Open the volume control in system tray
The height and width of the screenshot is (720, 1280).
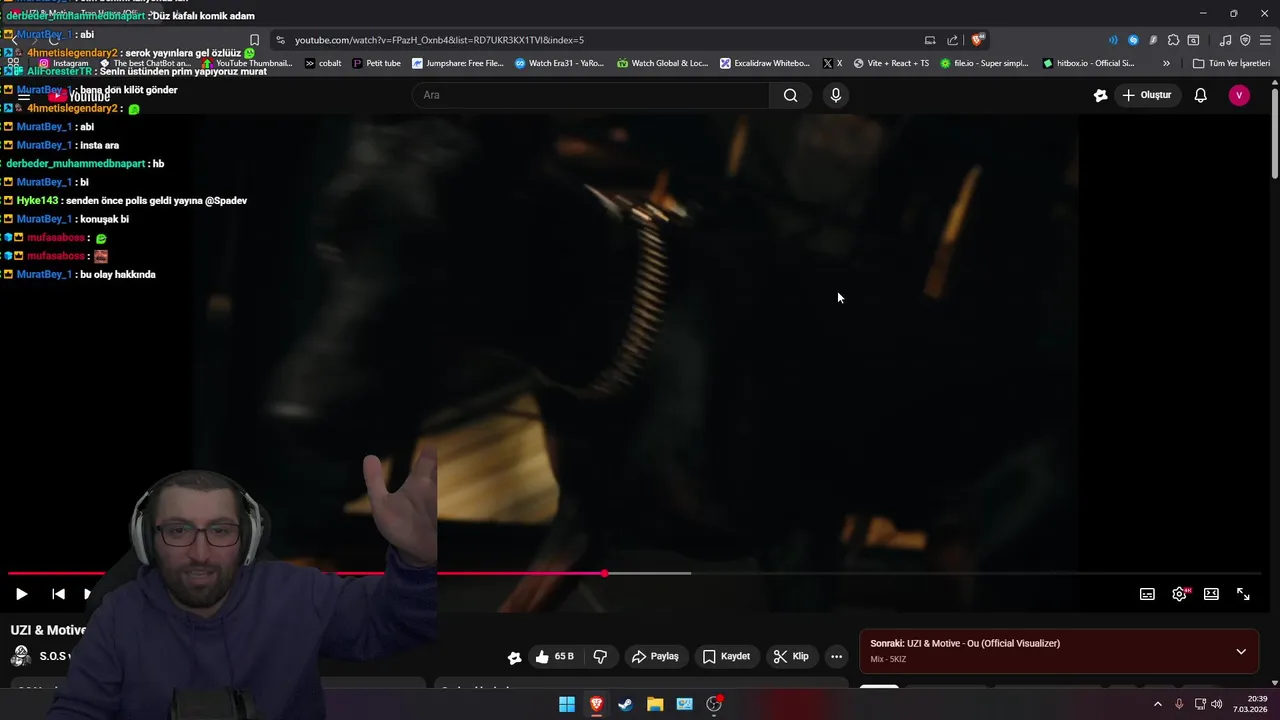coord(1217,704)
